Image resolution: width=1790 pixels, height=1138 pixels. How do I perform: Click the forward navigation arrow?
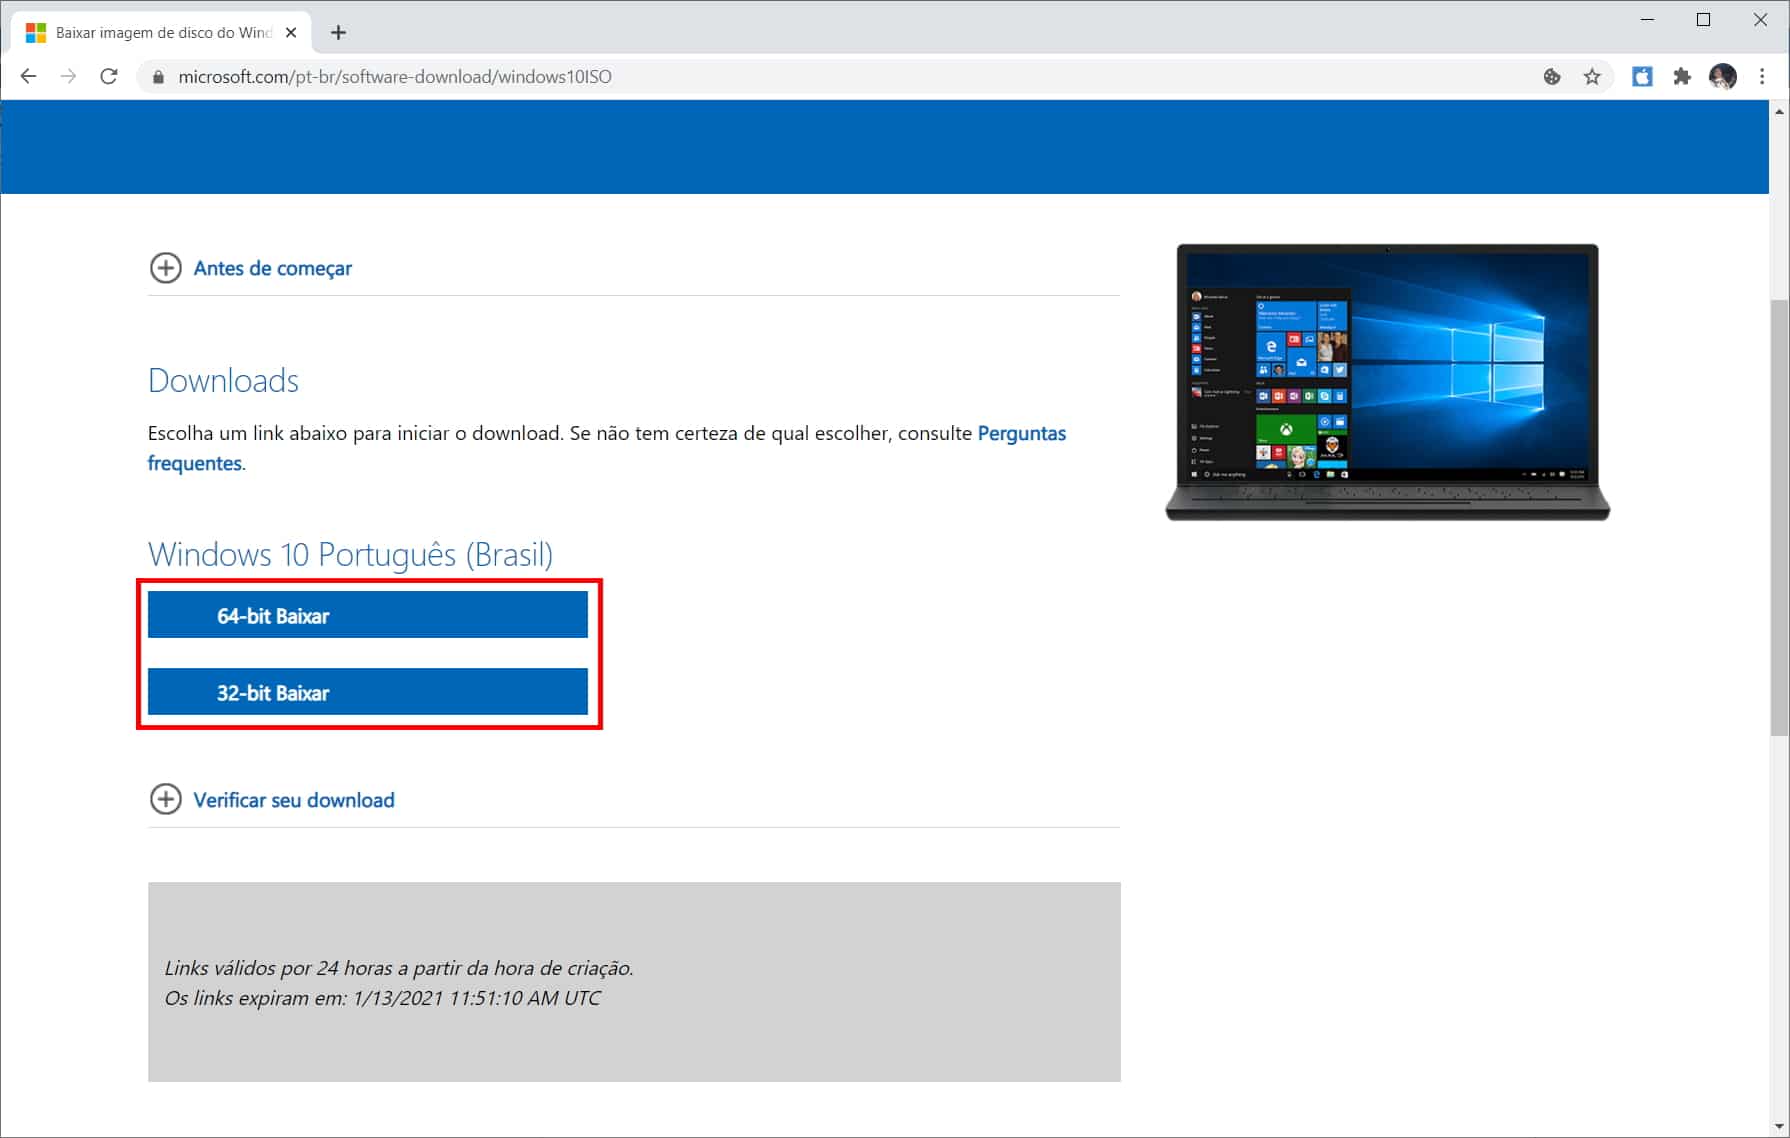68,76
